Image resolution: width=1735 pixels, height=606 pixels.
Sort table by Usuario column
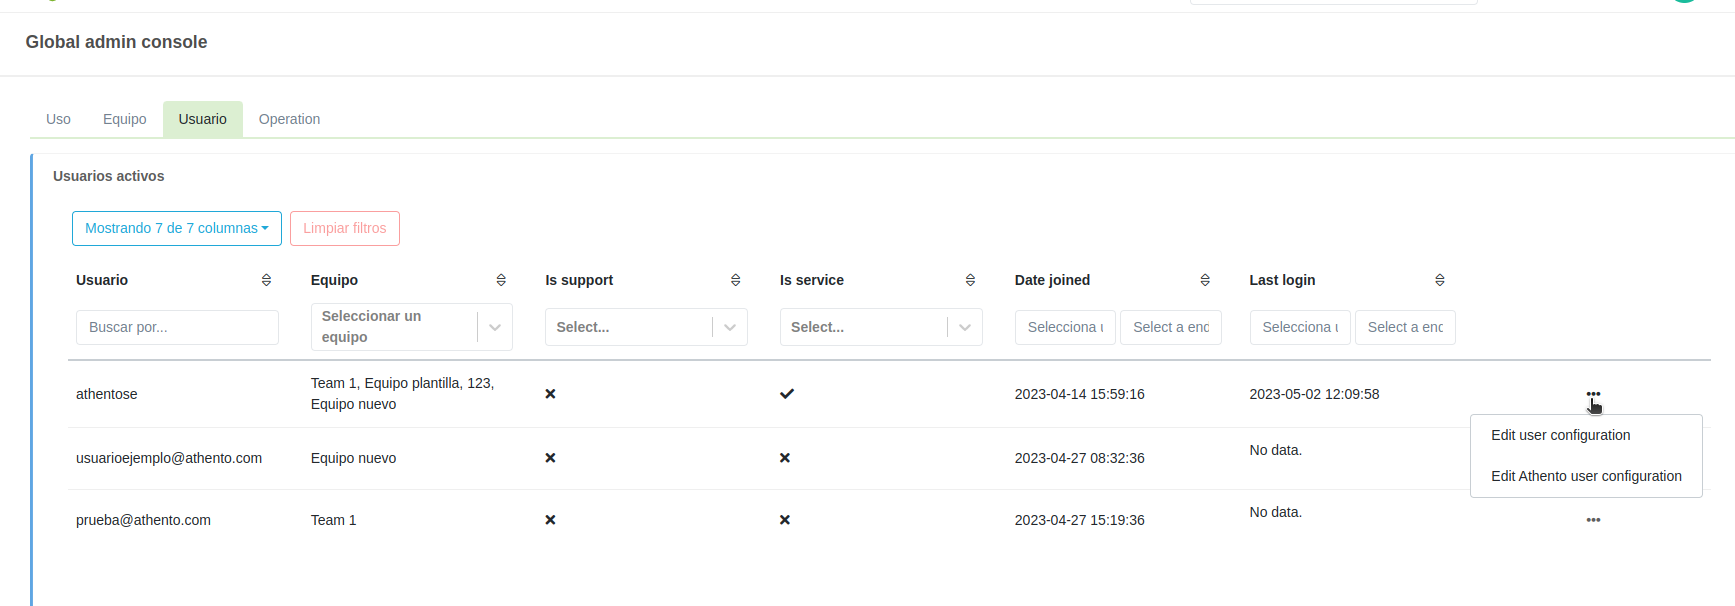point(266,280)
